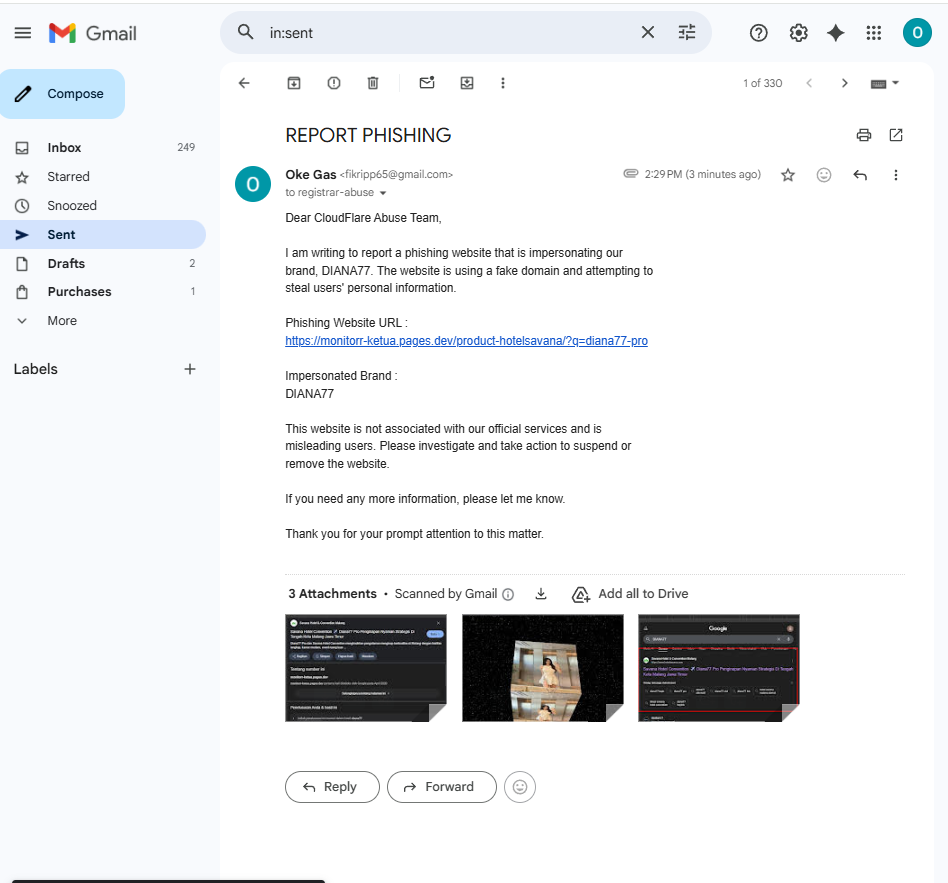948x883 pixels.
Task: Open the Gemini sparkle icon
Action: pos(836,33)
